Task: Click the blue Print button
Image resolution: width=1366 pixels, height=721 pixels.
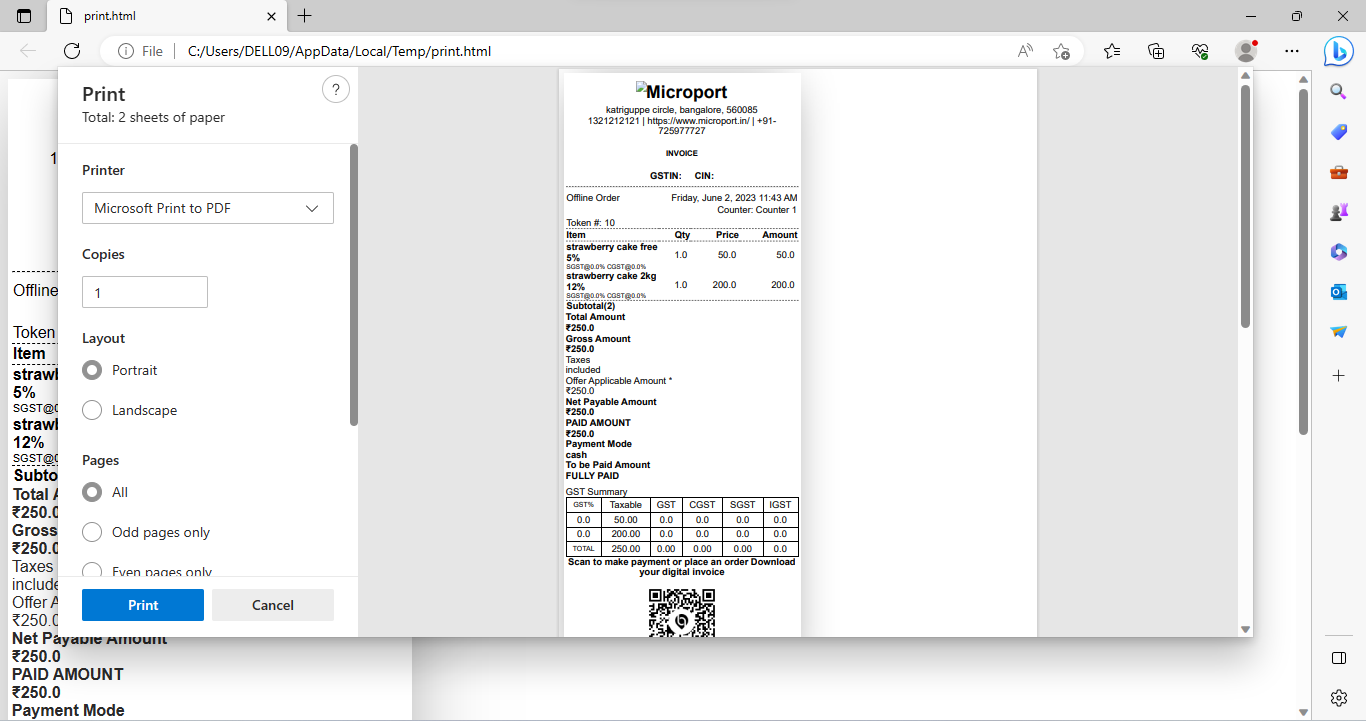Action: coord(143,605)
